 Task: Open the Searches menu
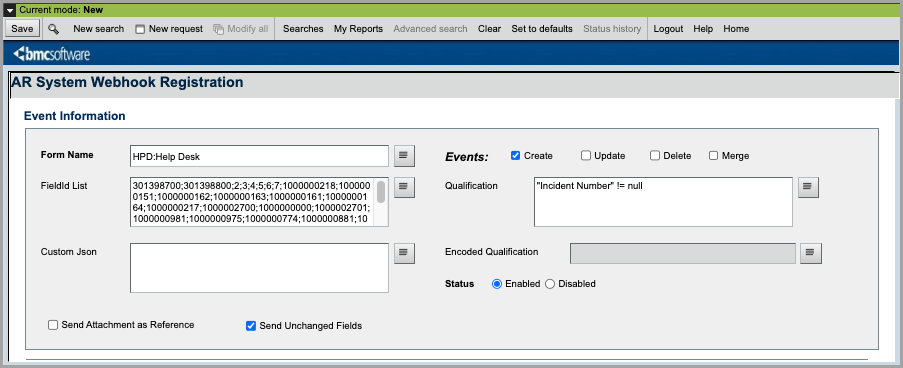tap(303, 29)
